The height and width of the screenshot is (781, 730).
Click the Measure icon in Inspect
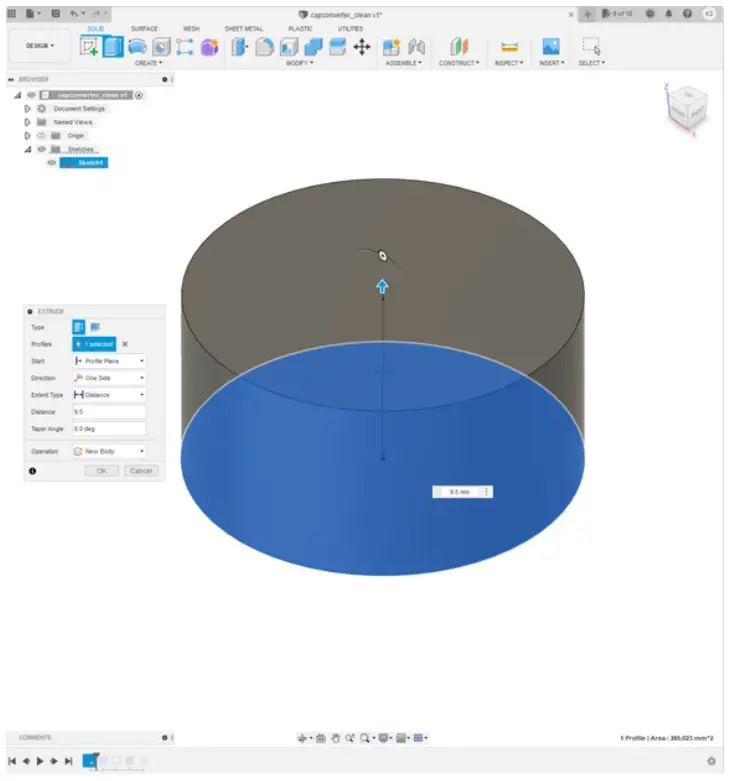point(509,47)
